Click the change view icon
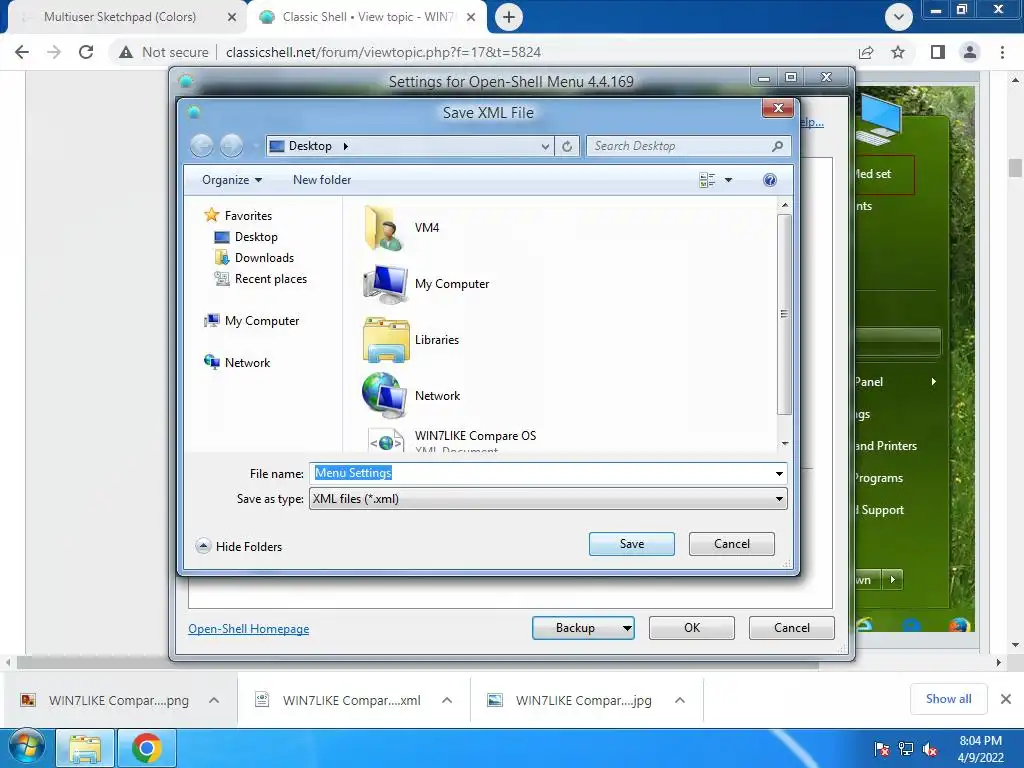Image resolution: width=1024 pixels, height=768 pixels. (707, 180)
